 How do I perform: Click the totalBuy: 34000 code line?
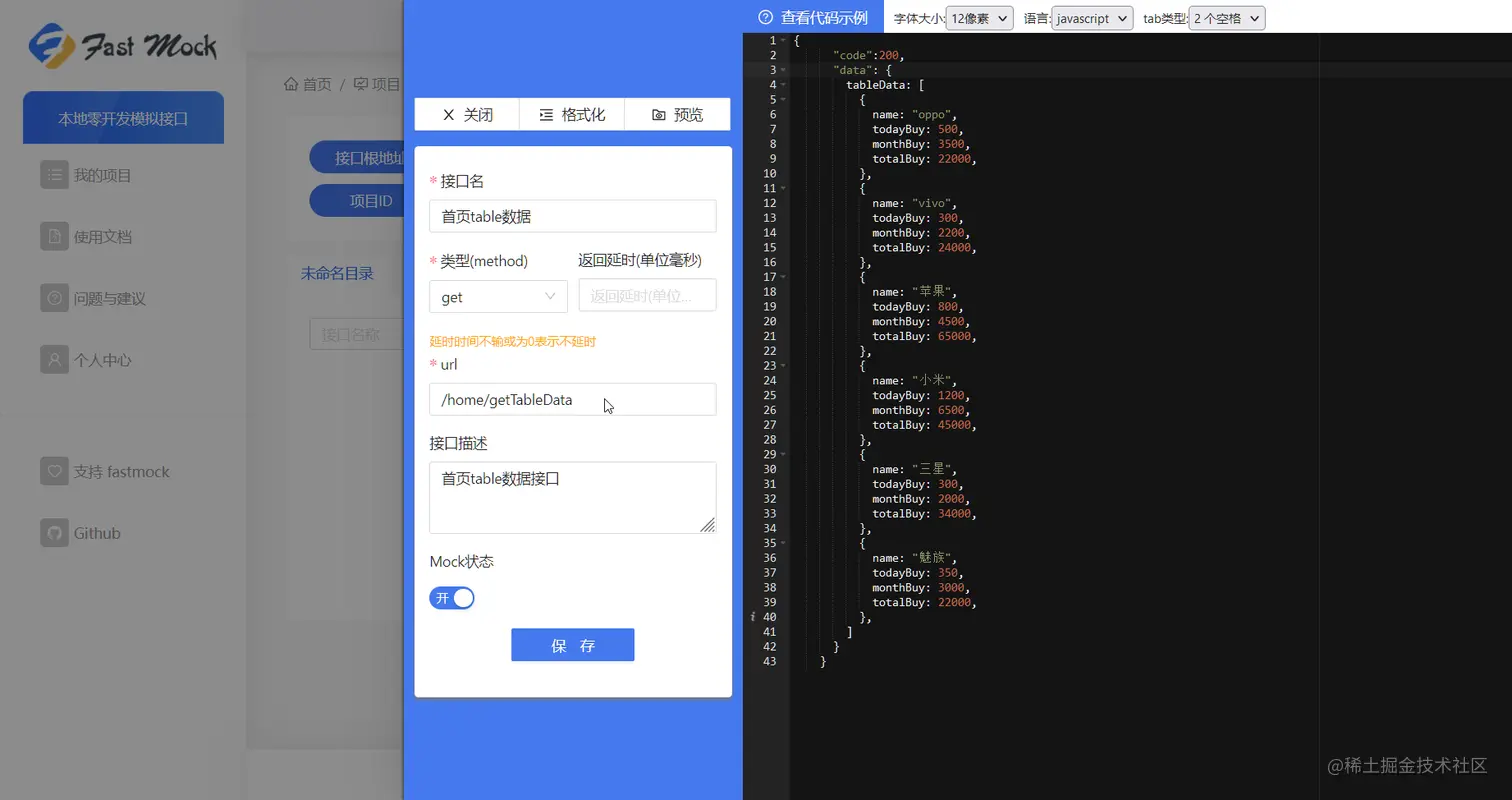point(925,514)
